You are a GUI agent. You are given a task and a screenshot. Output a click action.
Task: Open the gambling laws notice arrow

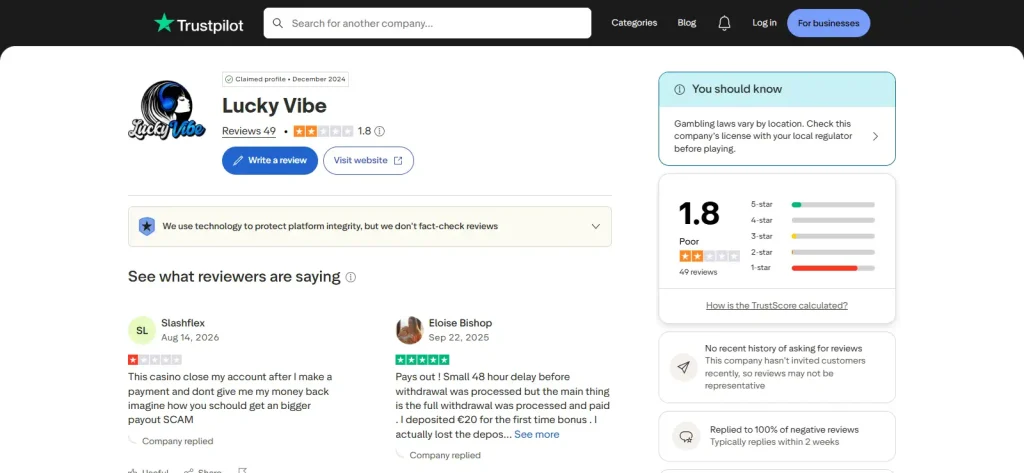point(875,137)
